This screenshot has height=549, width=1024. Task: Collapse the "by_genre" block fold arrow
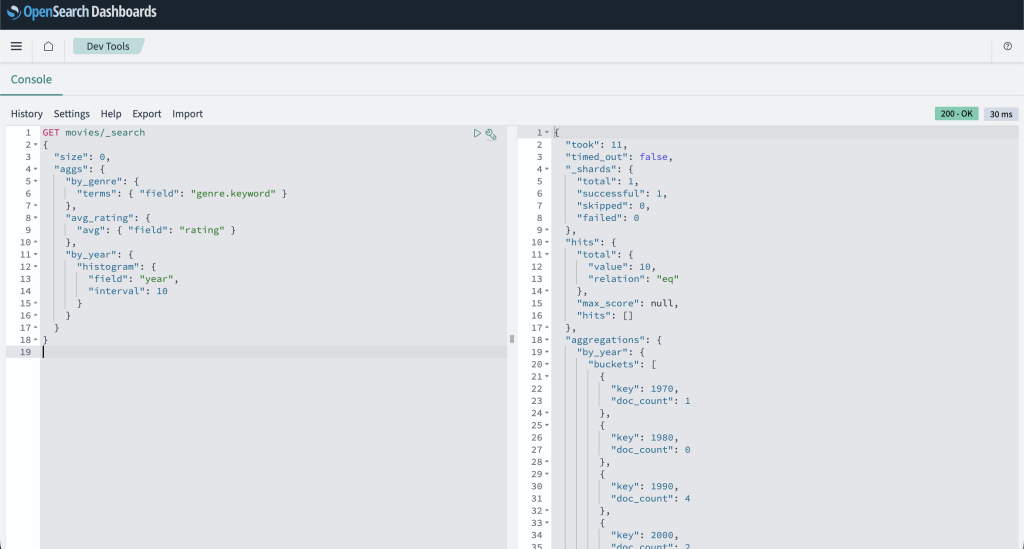point(37,181)
